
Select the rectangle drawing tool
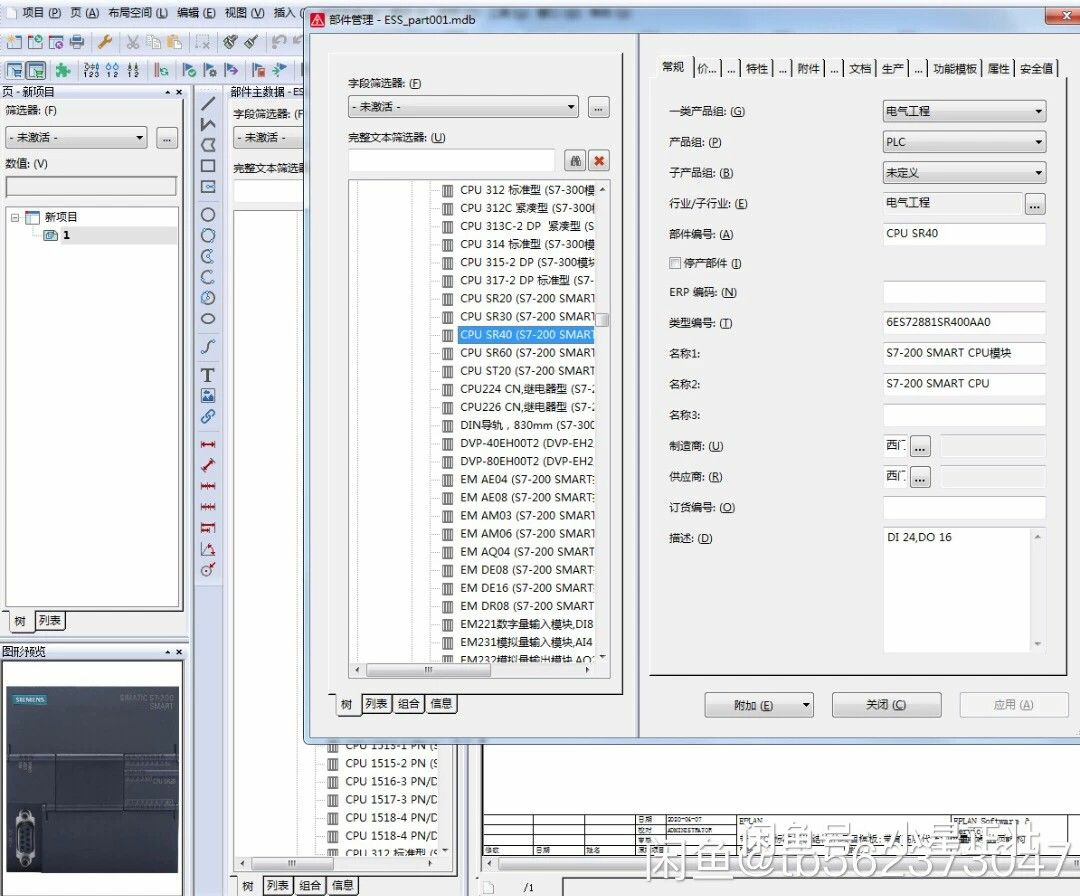[207, 166]
